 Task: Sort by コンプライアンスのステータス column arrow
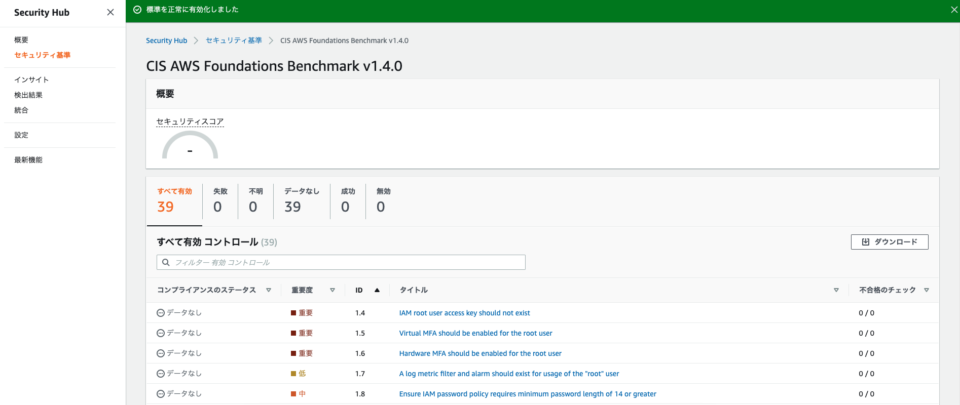269,291
